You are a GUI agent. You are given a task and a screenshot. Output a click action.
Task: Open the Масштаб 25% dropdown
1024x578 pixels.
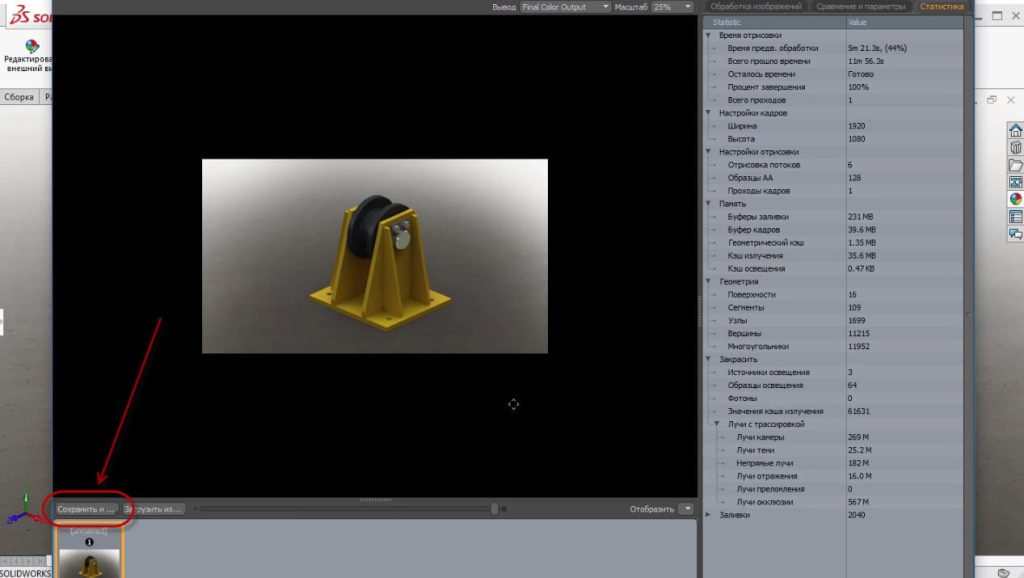(672, 7)
